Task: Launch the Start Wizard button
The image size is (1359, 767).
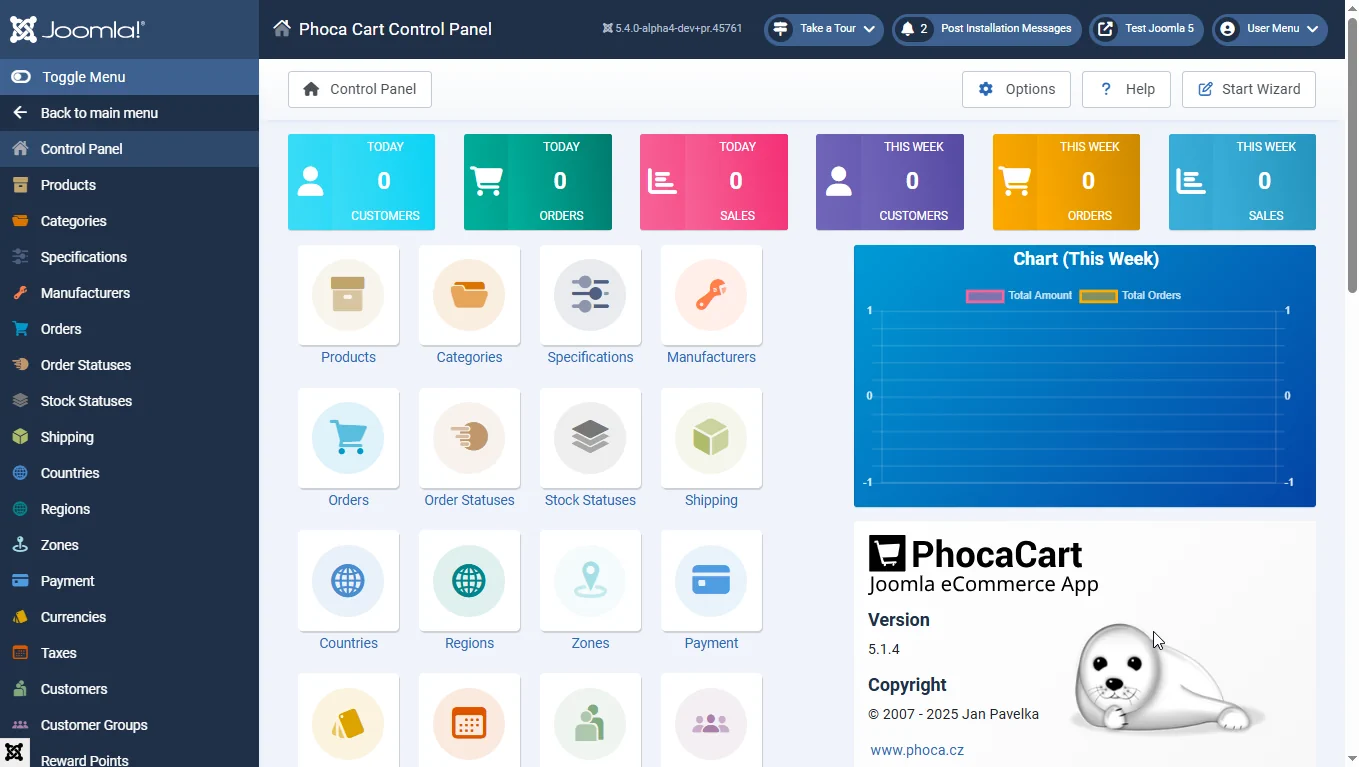Action: (1249, 89)
